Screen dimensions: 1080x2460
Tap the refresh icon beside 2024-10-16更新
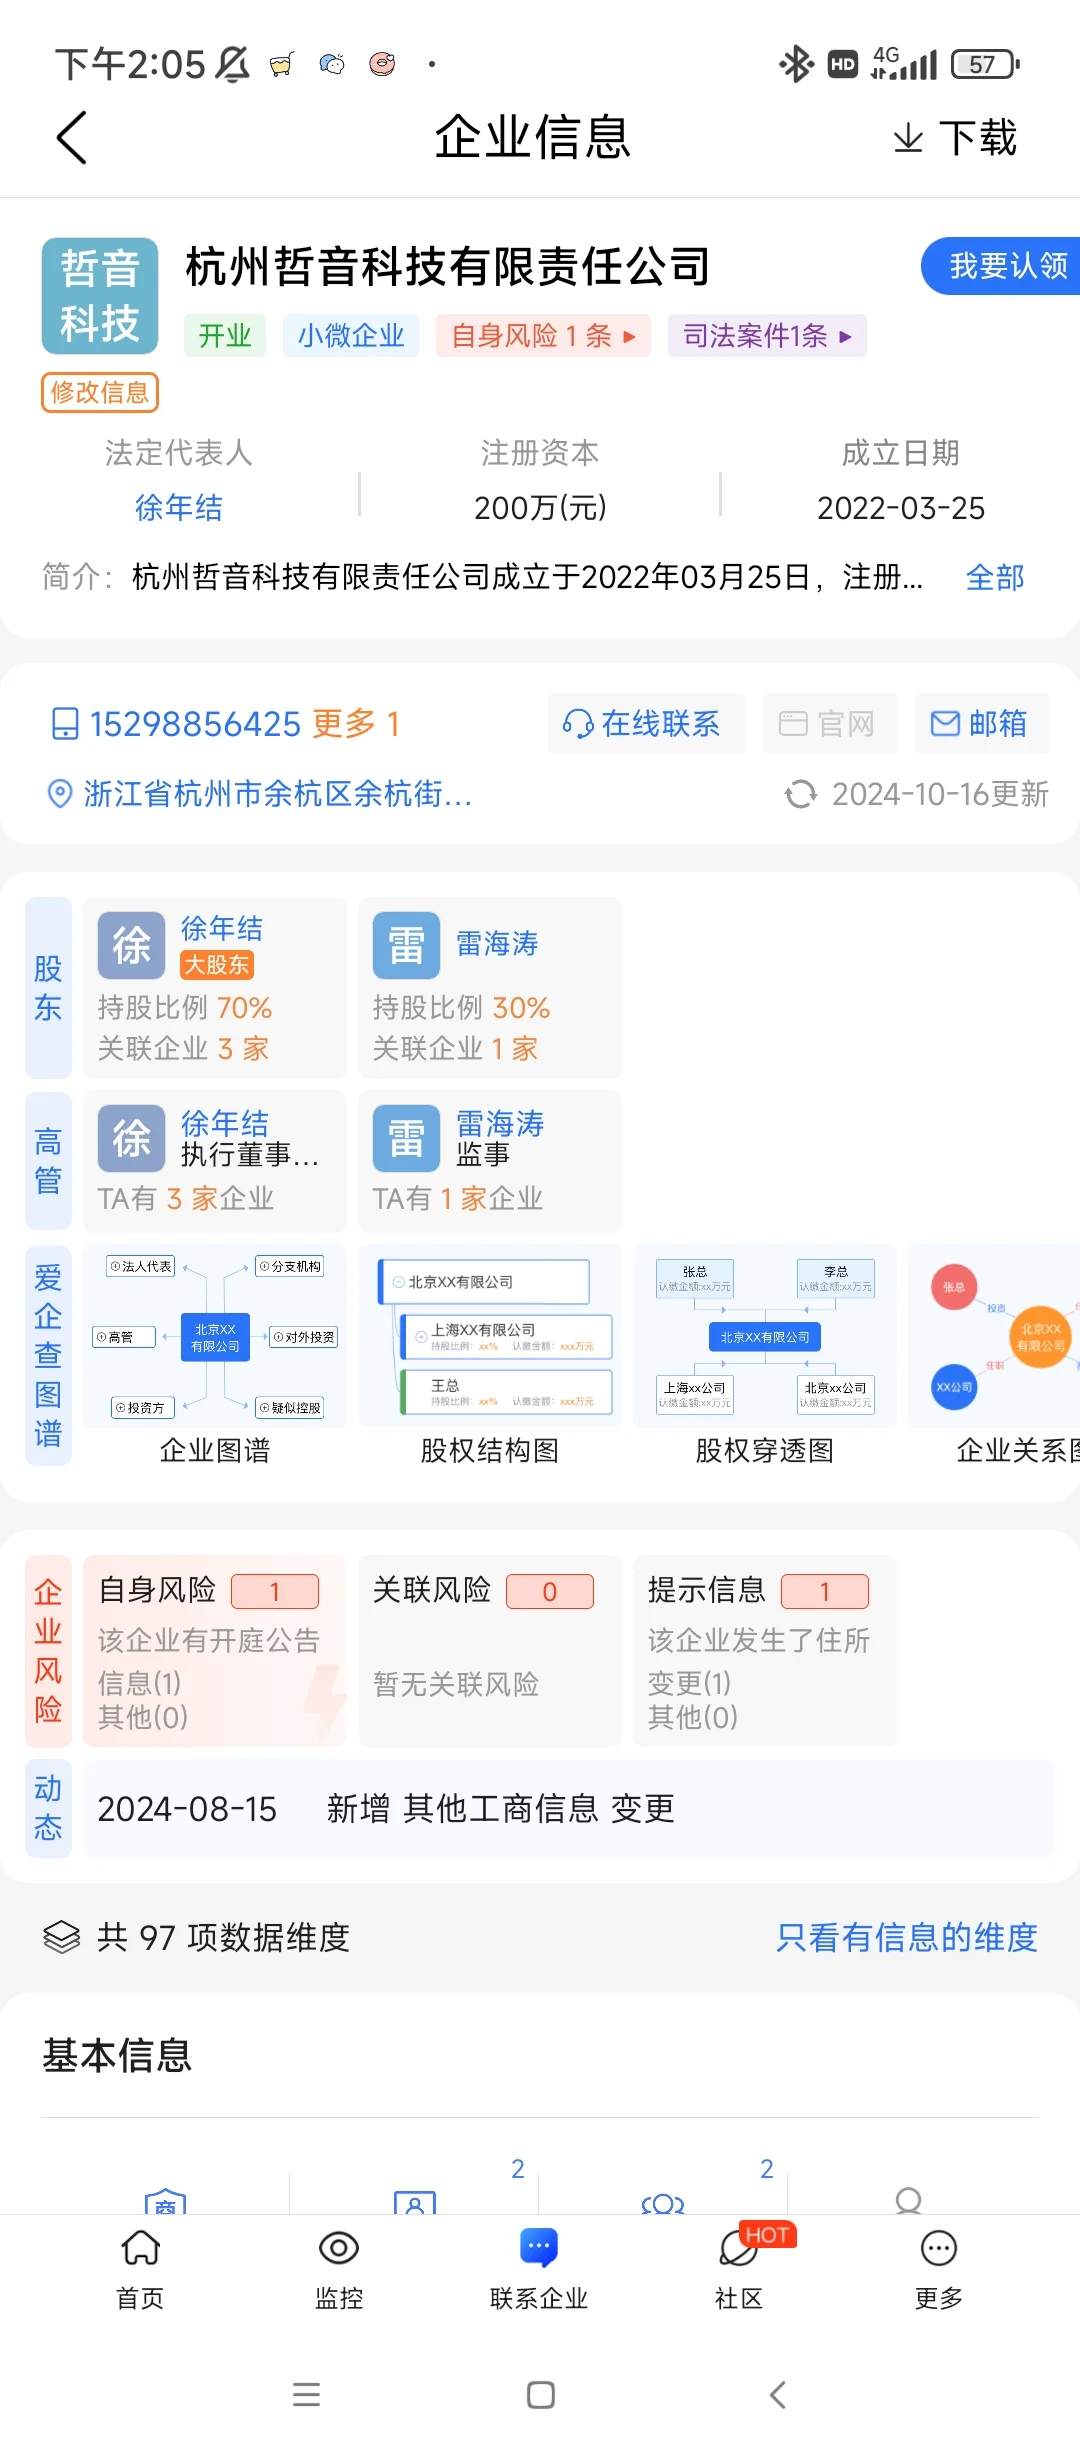(800, 795)
